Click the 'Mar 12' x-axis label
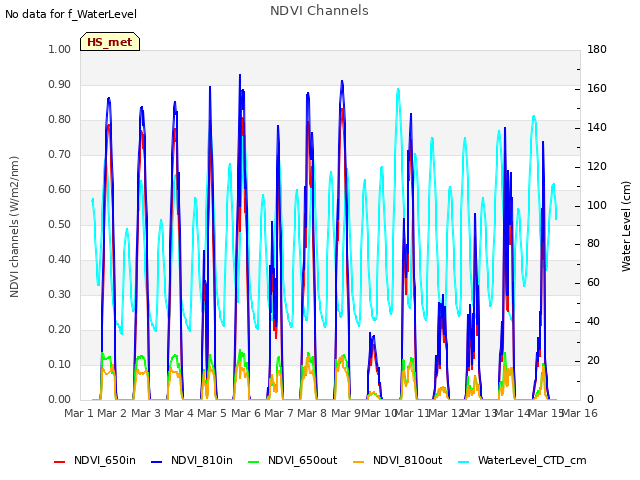640x480 pixels. 446,413
